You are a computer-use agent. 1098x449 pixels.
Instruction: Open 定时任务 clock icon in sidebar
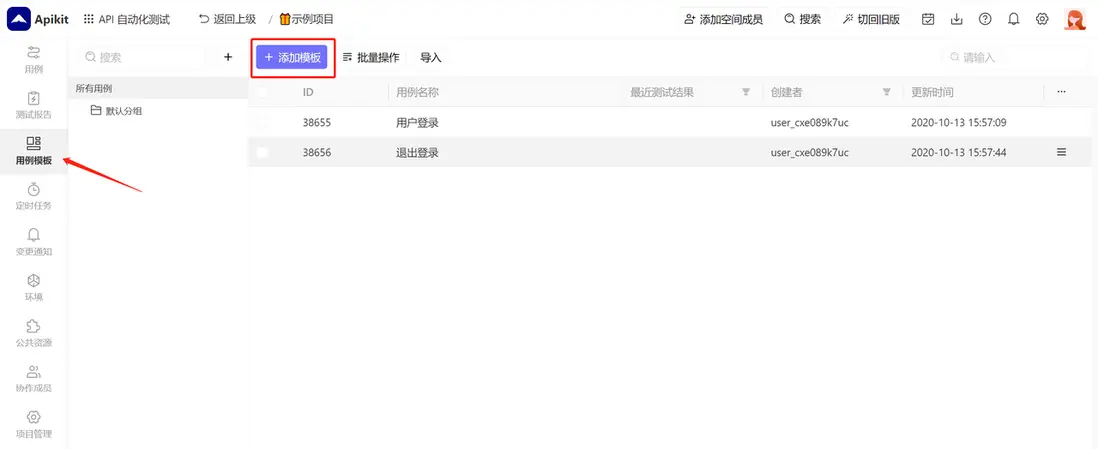tap(34, 190)
